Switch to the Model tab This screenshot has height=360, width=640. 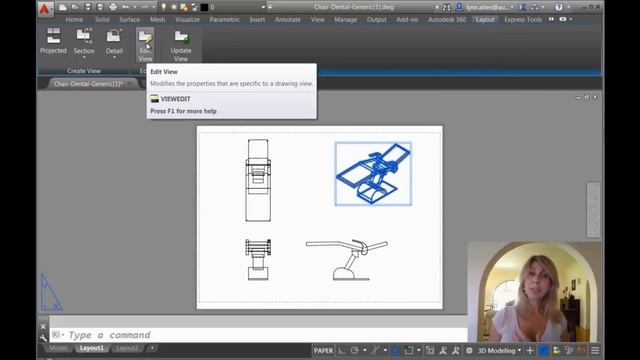coord(58,348)
